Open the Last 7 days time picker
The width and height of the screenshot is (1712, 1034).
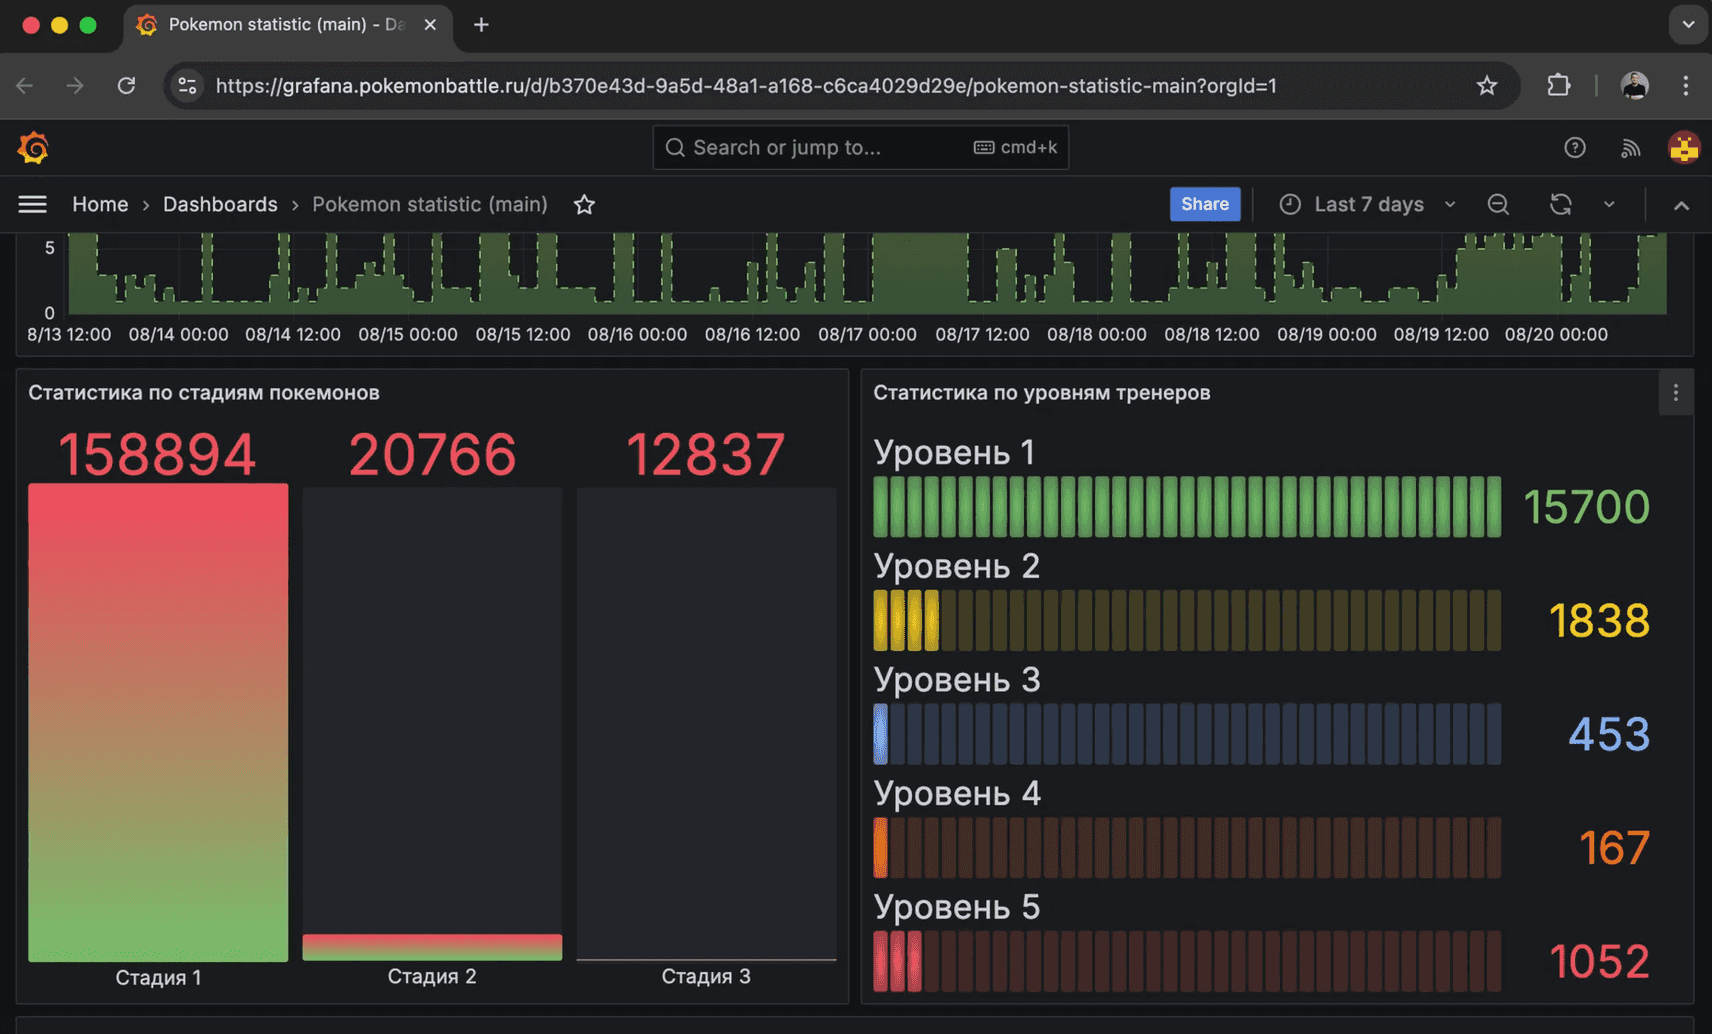(1367, 205)
